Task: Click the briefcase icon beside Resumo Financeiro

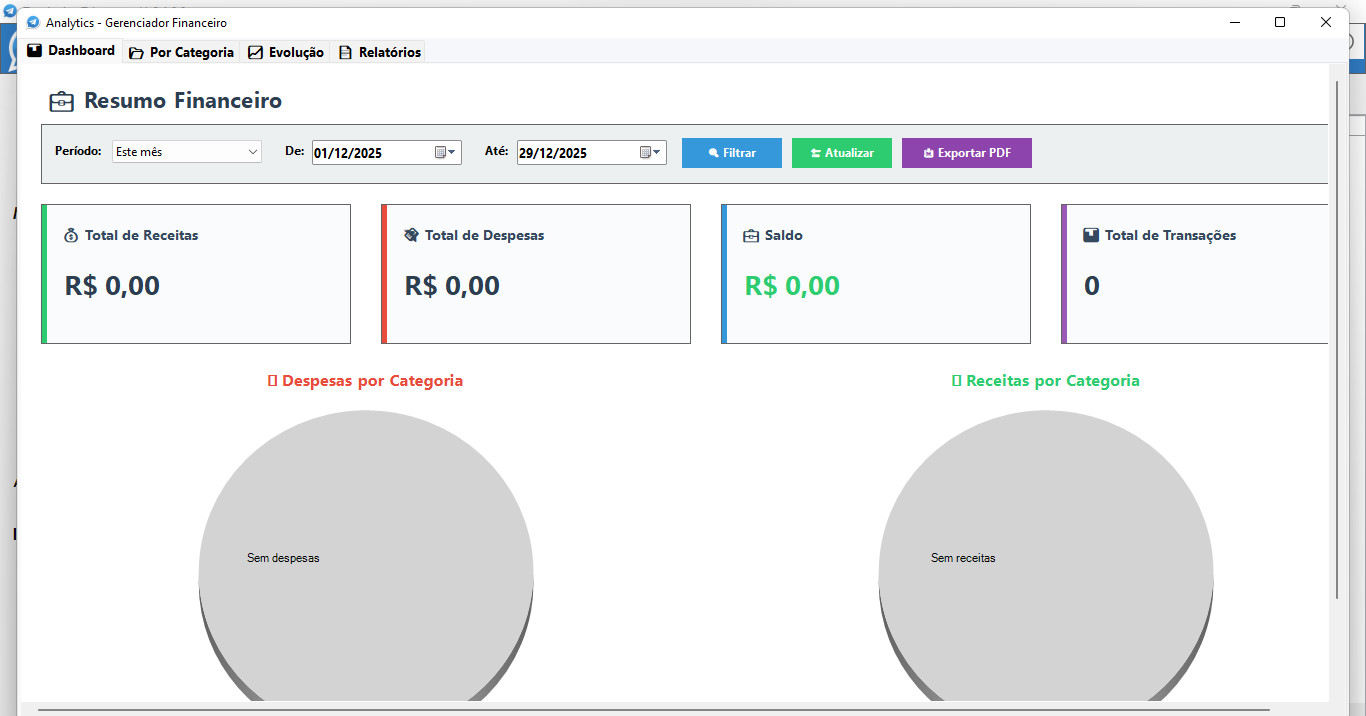Action: [62, 101]
